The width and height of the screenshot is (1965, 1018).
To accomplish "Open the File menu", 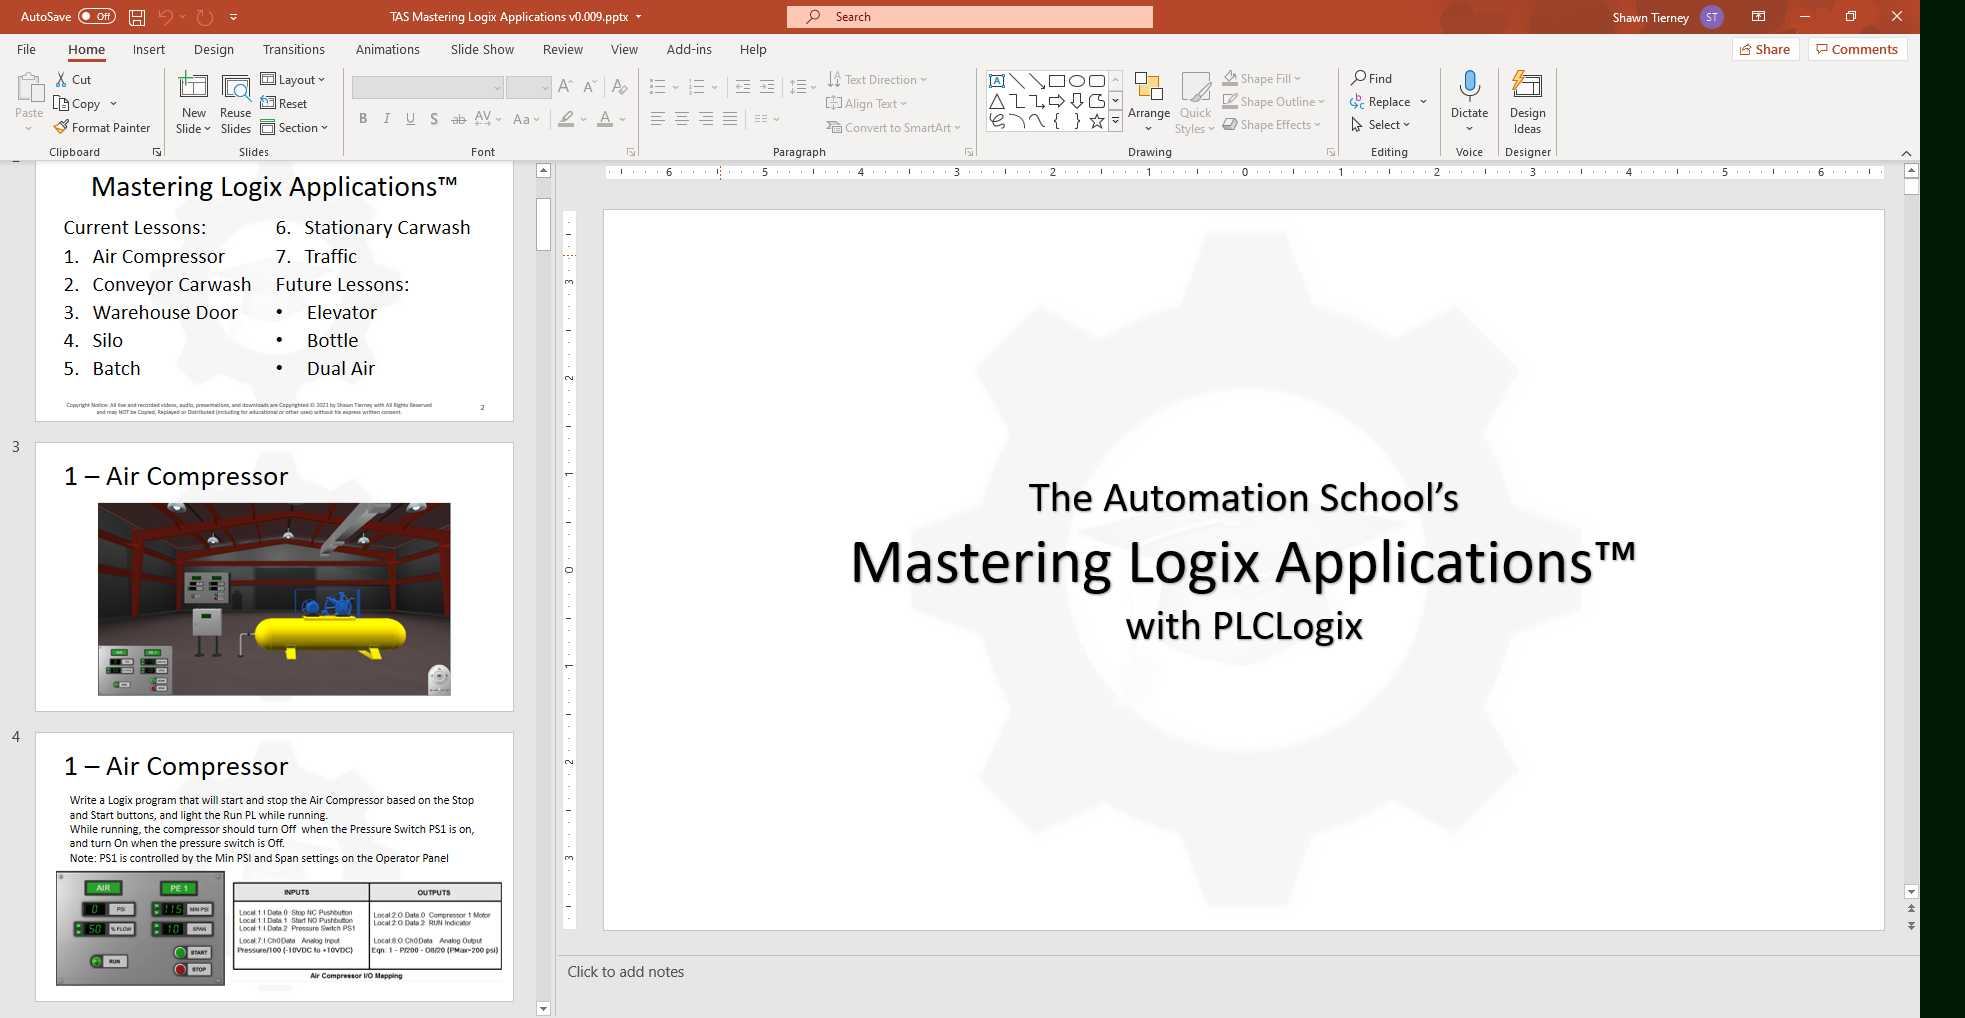I will 27,49.
